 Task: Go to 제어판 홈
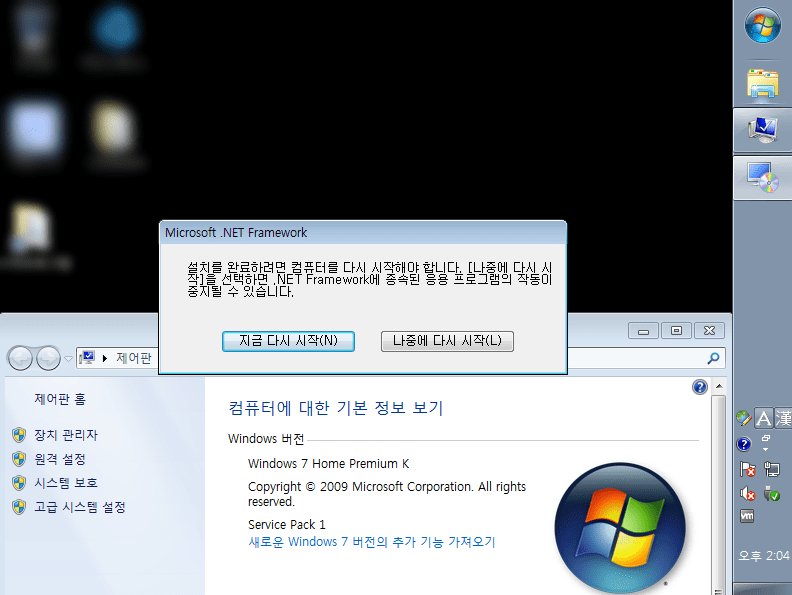pyautogui.click(x=60, y=399)
